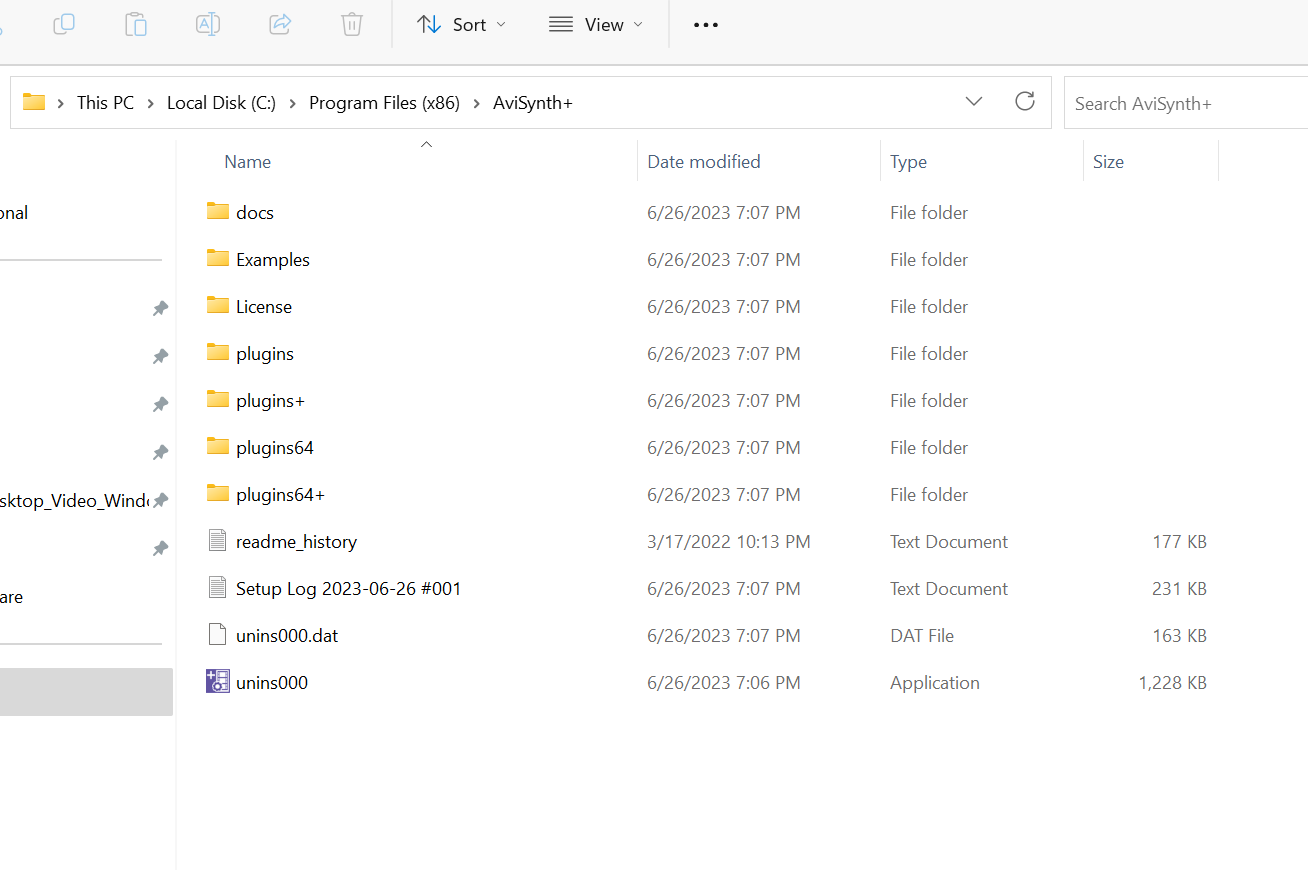Expand the address bar history dropdown

click(974, 102)
